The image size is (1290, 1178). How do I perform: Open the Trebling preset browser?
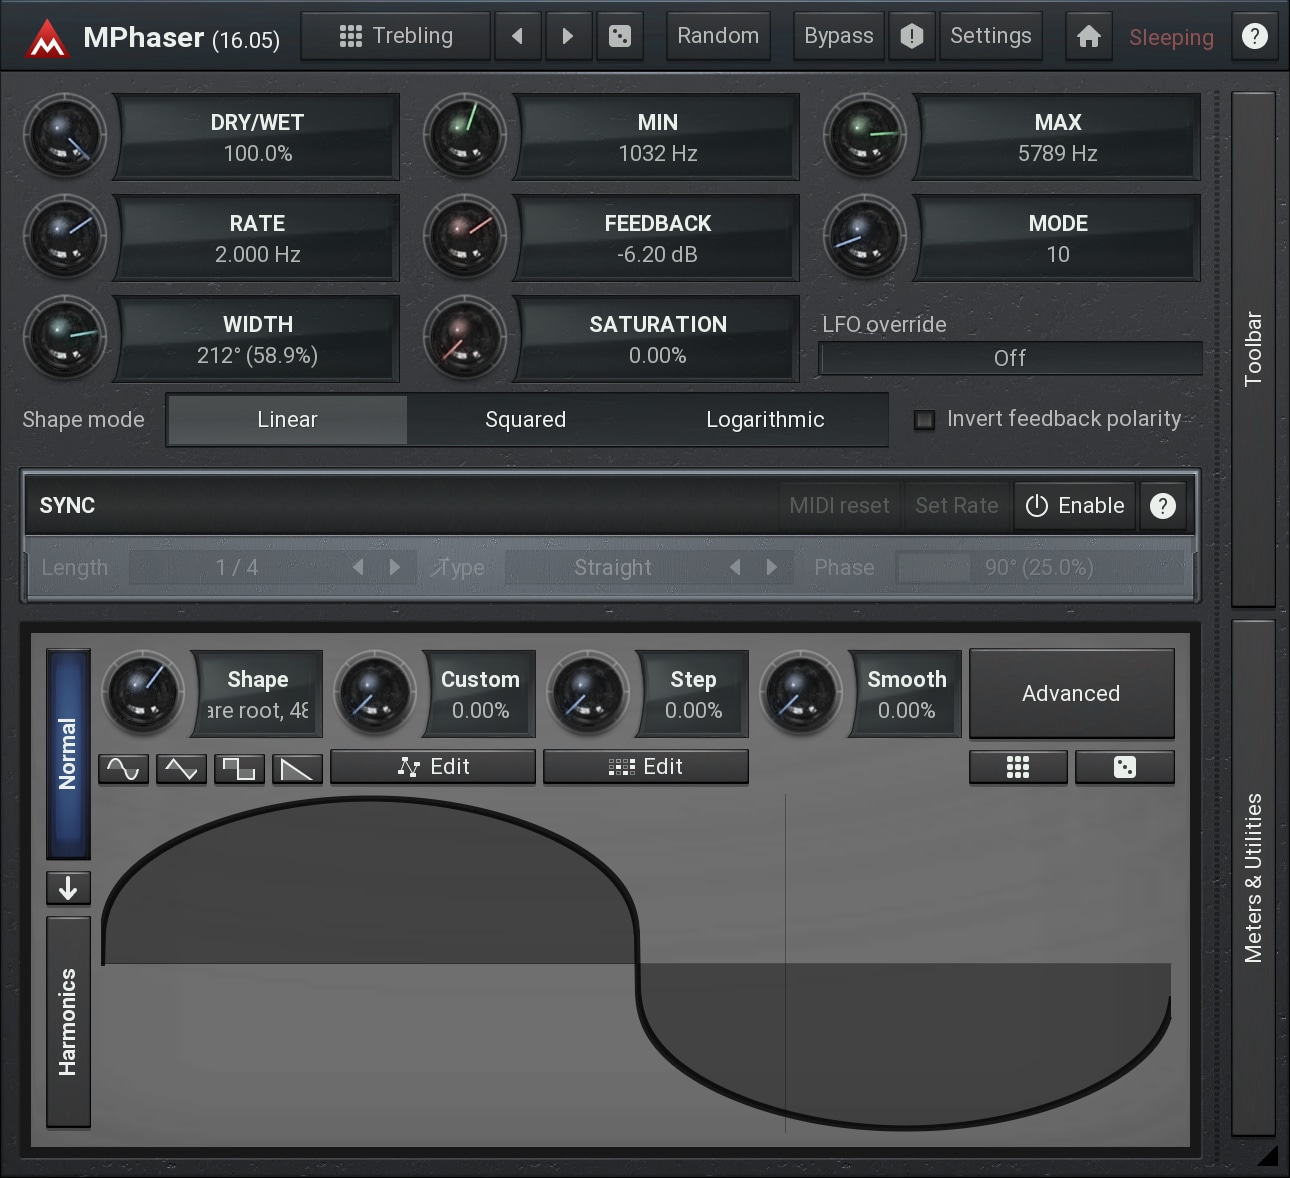(x=396, y=36)
